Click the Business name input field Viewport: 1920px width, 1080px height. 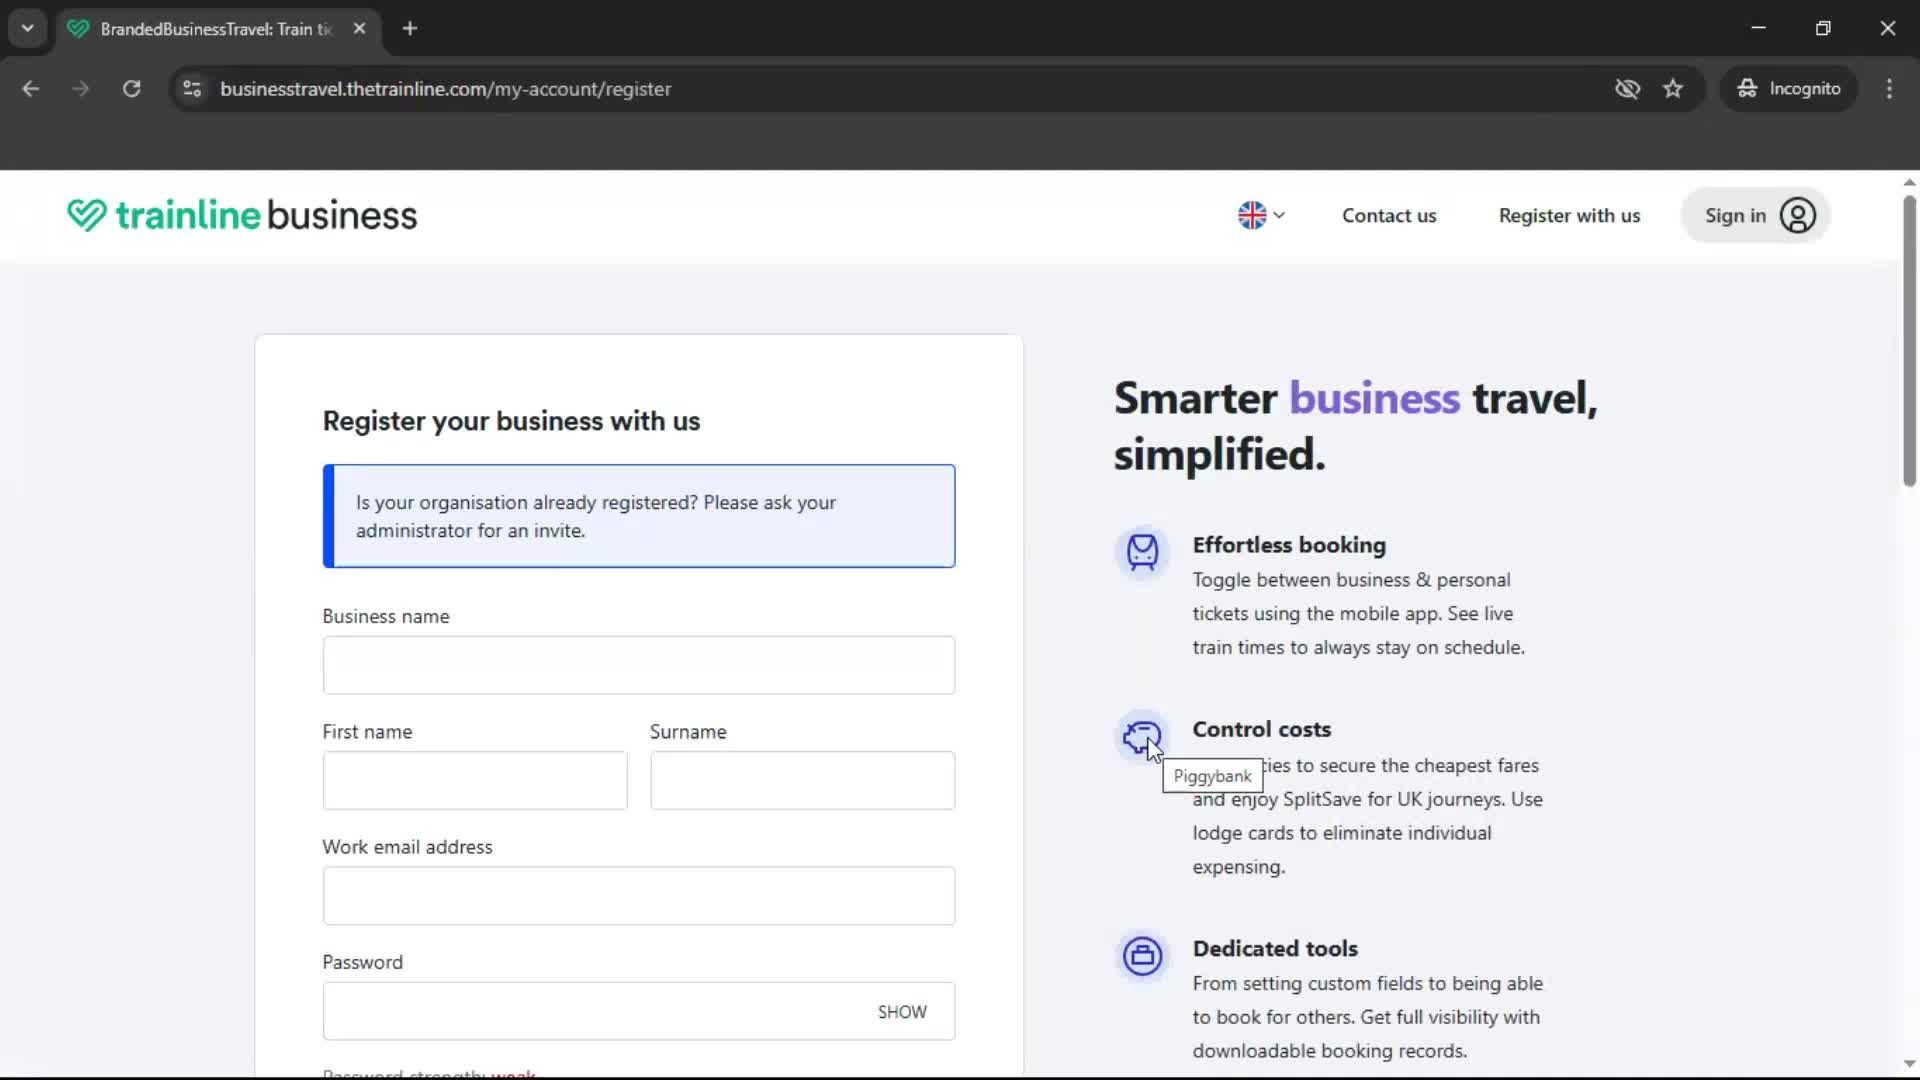tap(638, 665)
